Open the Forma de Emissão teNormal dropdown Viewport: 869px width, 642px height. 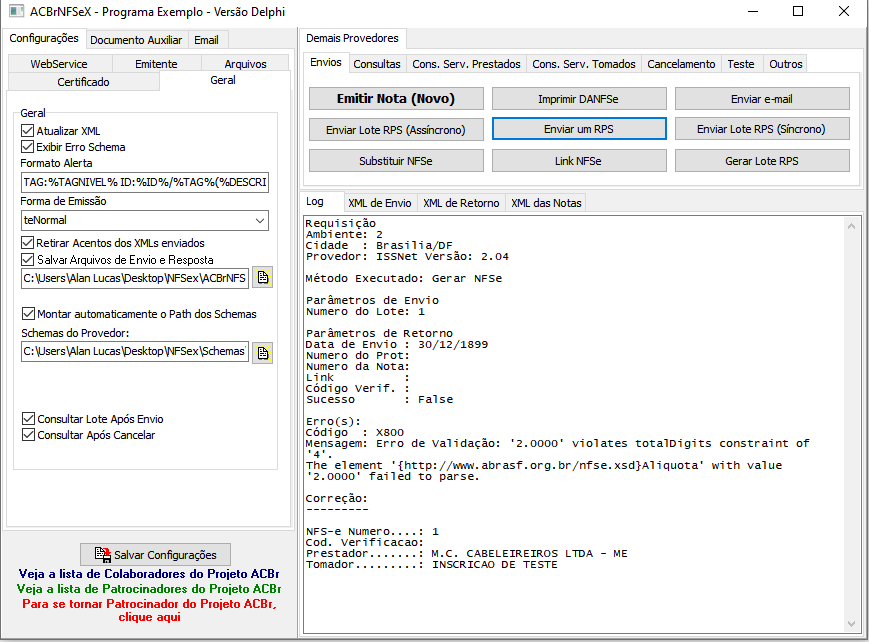(x=145, y=220)
